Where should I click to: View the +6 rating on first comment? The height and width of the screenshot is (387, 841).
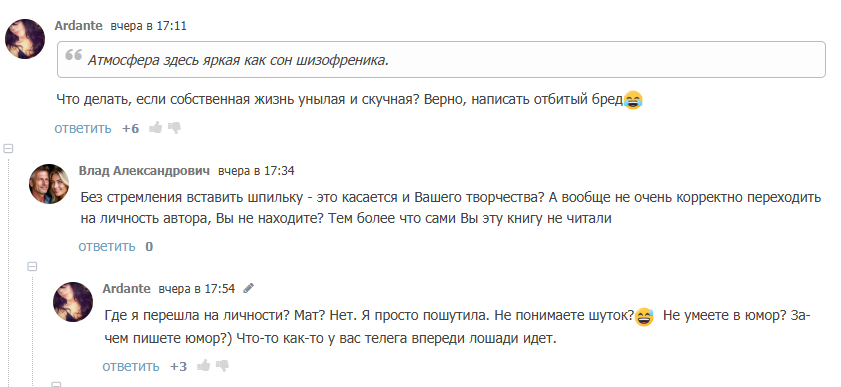[x=130, y=129]
